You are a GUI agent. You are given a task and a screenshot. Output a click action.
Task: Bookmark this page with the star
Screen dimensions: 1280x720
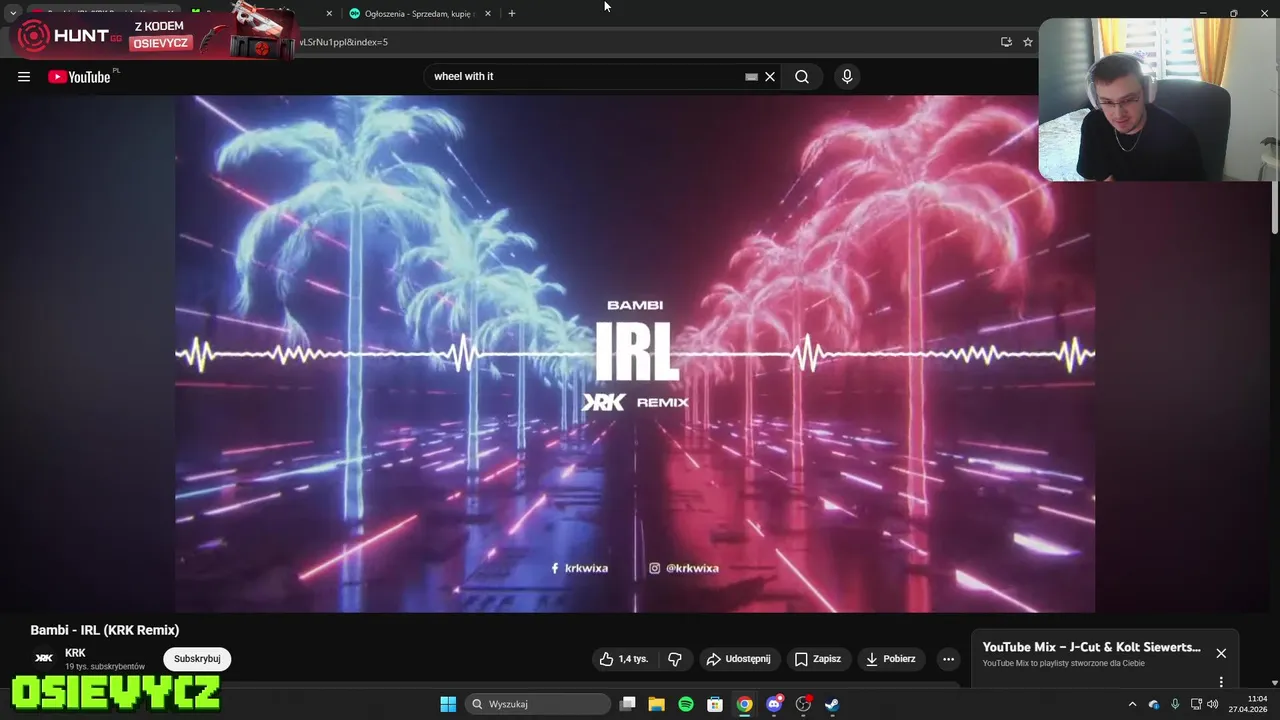[x=1027, y=42]
